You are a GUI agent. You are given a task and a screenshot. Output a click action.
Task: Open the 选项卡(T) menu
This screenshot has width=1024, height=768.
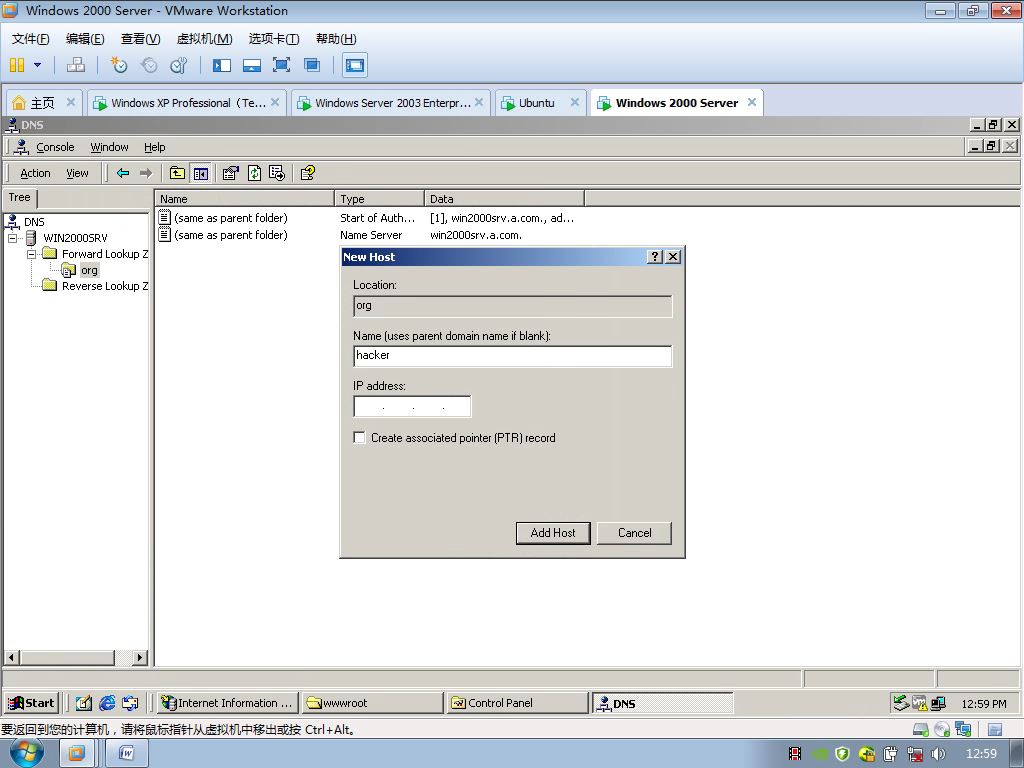tap(274, 39)
